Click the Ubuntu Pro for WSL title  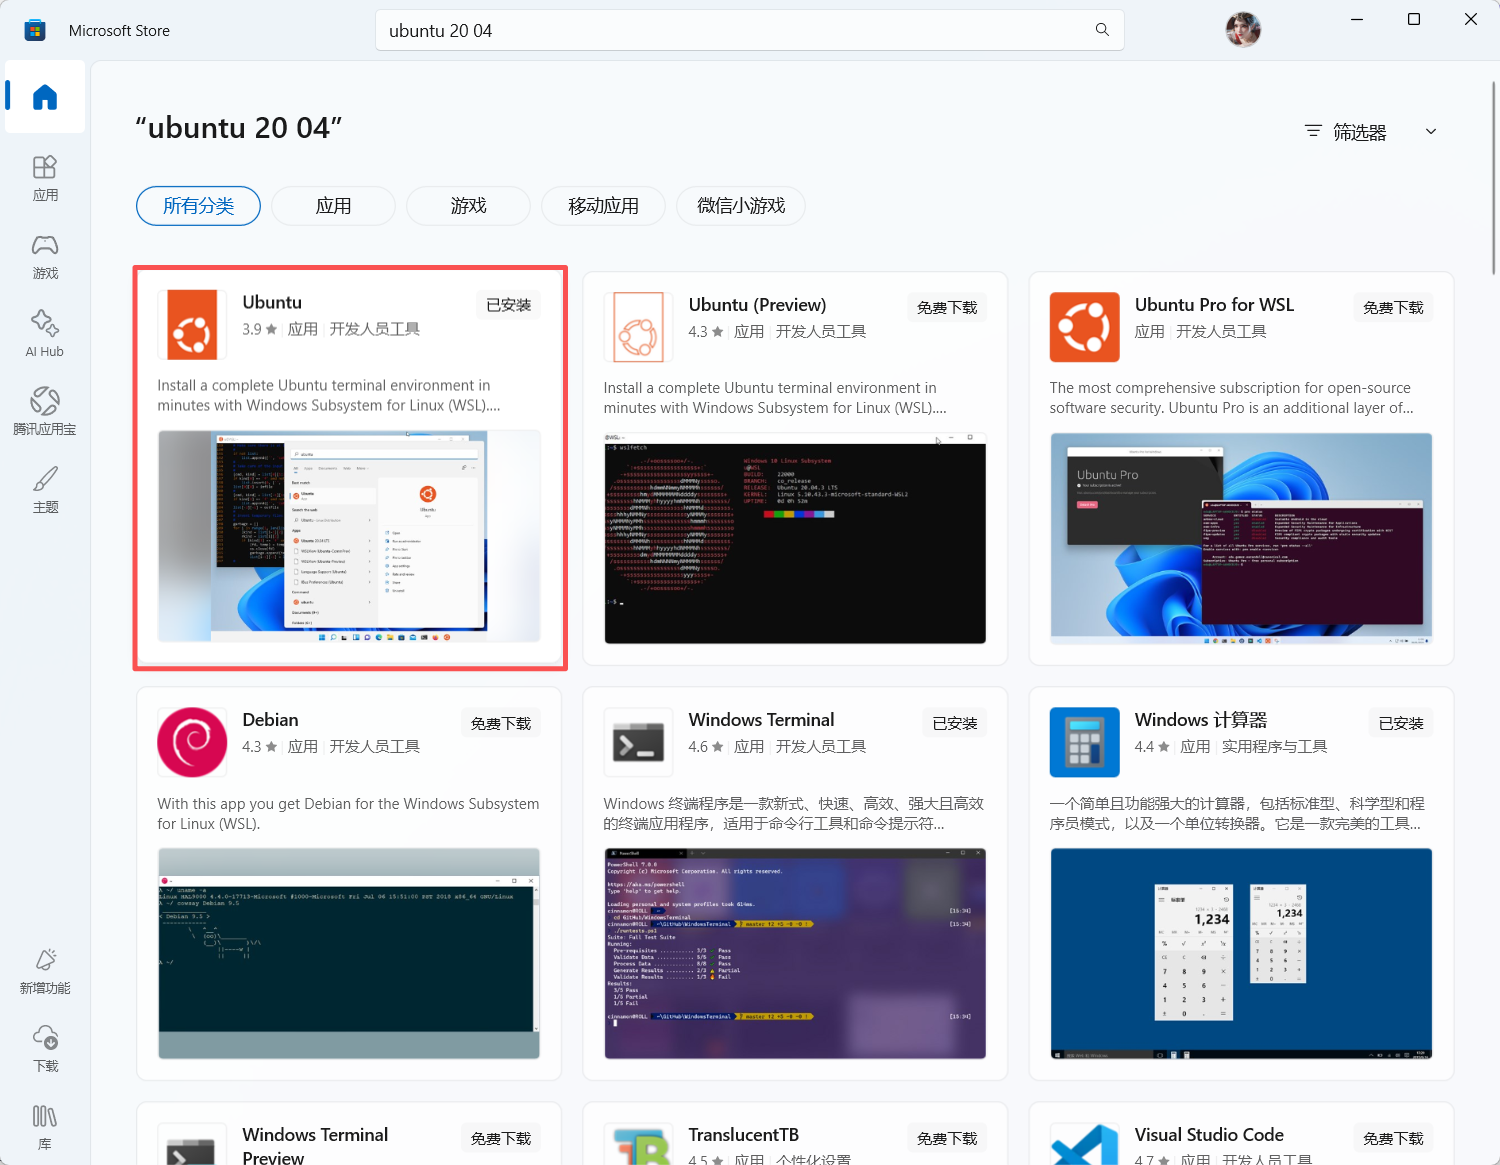click(1214, 305)
